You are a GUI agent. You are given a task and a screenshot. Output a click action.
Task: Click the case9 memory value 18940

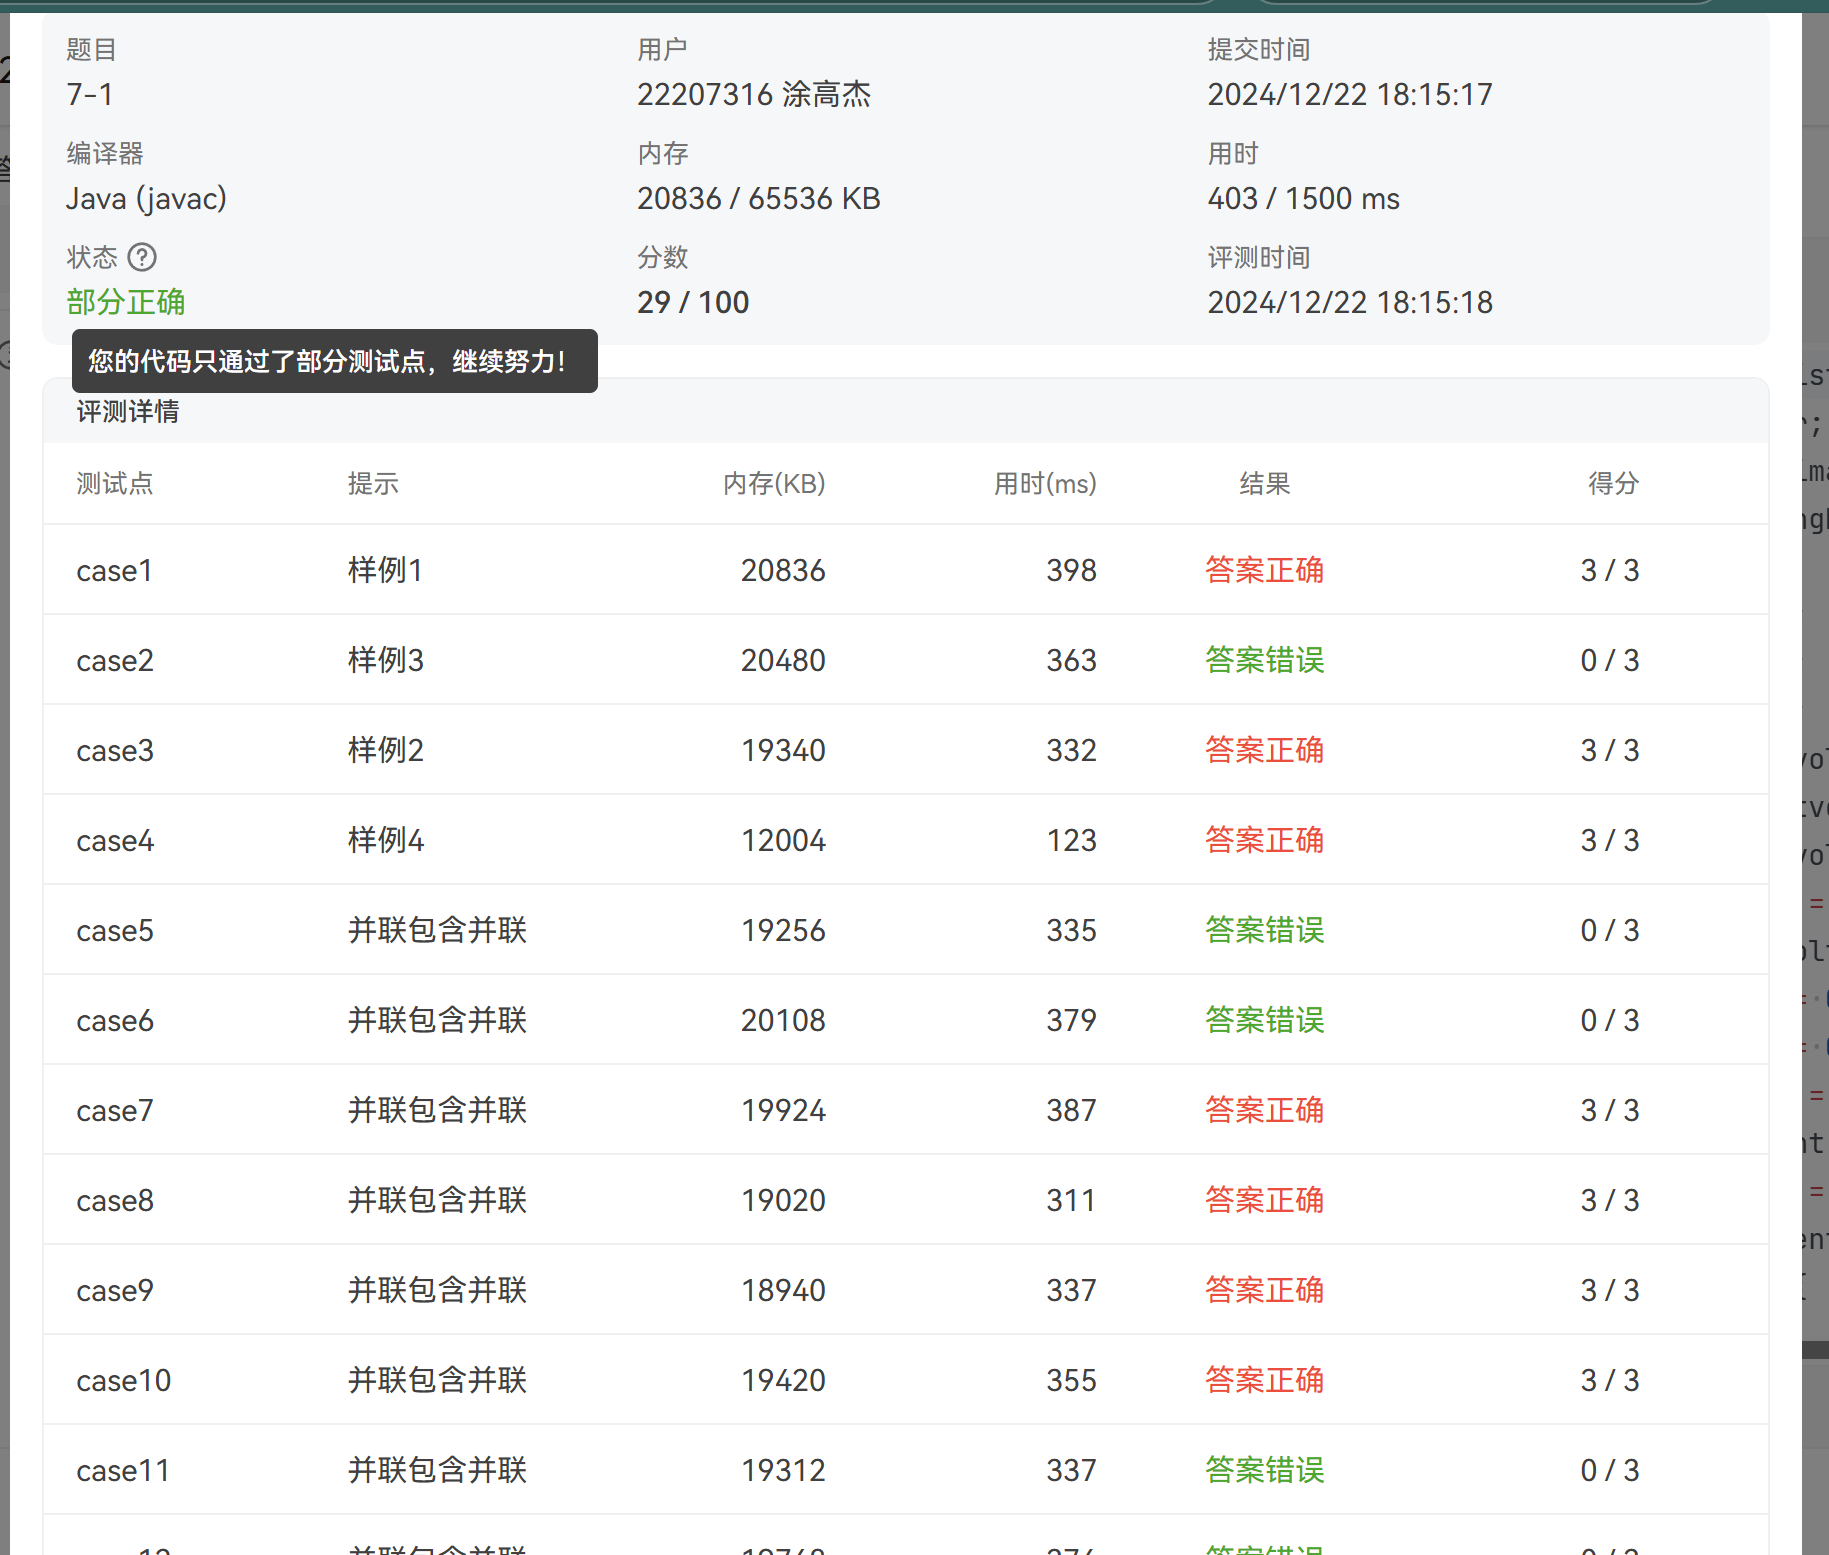[783, 1290]
